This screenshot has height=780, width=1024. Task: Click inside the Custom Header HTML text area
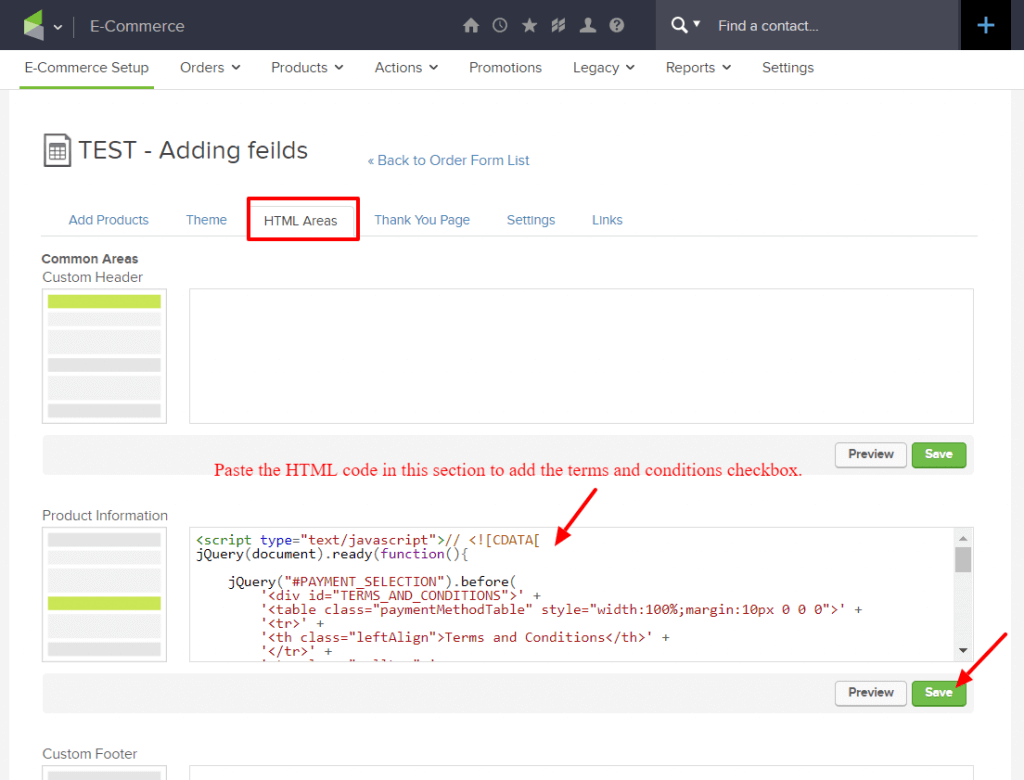click(581, 356)
